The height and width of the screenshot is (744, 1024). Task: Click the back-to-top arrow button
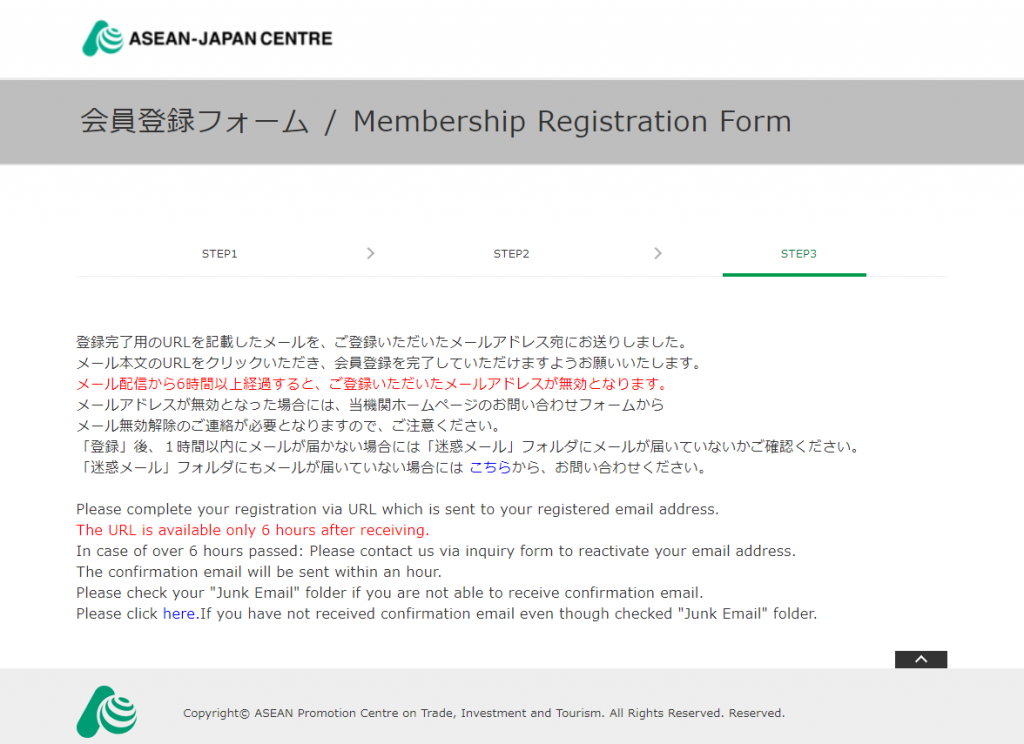pyautogui.click(x=921, y=659)
